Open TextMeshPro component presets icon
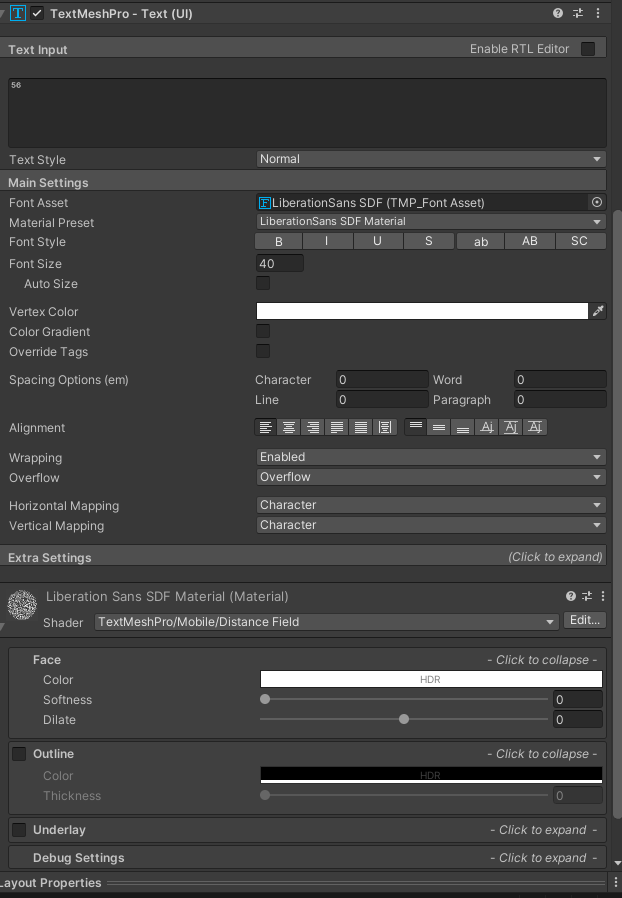The width and height of the screenshot is (622, 898). tap(577, 13)
